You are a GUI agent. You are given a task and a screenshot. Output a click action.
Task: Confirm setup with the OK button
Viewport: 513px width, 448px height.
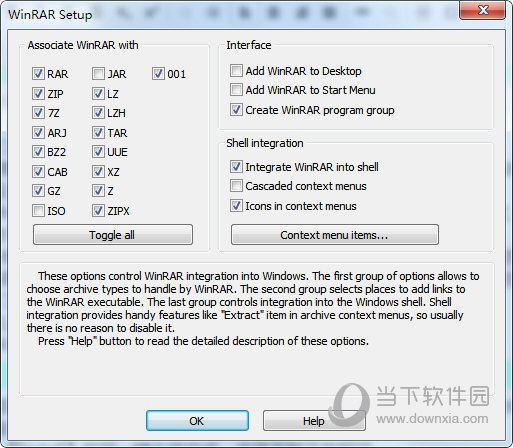197,421
